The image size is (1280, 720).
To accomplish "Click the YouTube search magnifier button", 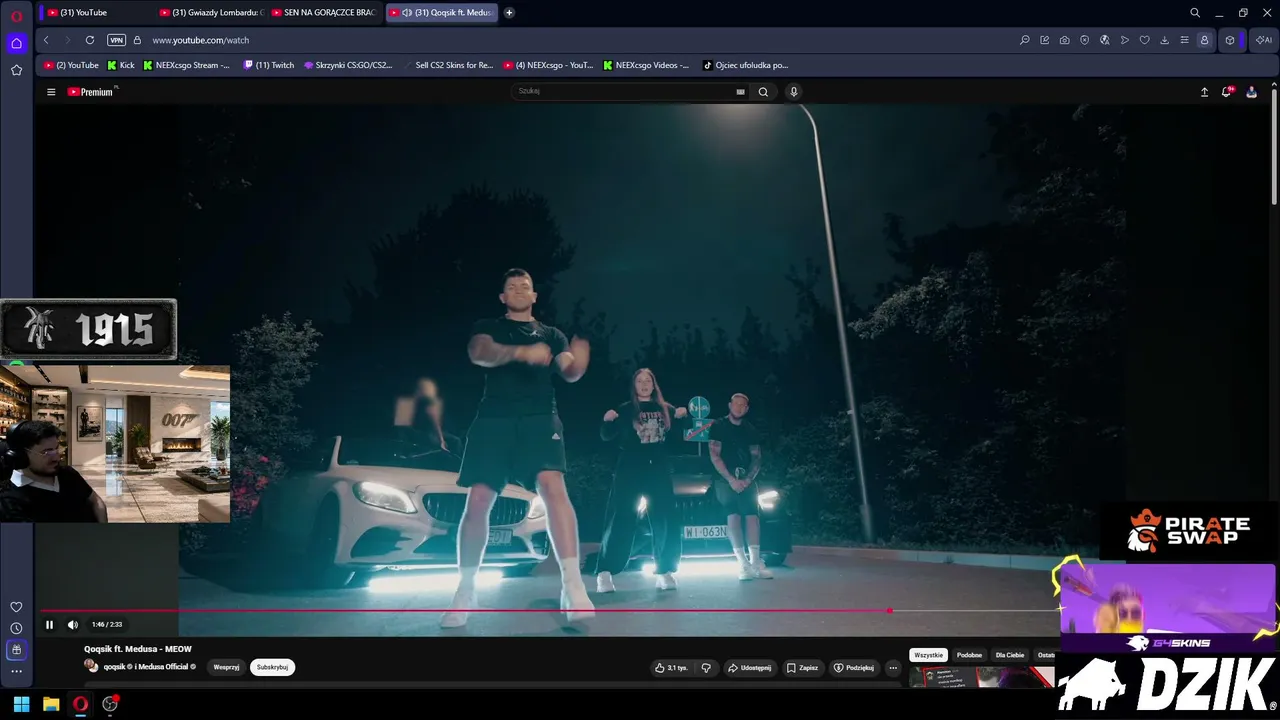I will point(763,92).
